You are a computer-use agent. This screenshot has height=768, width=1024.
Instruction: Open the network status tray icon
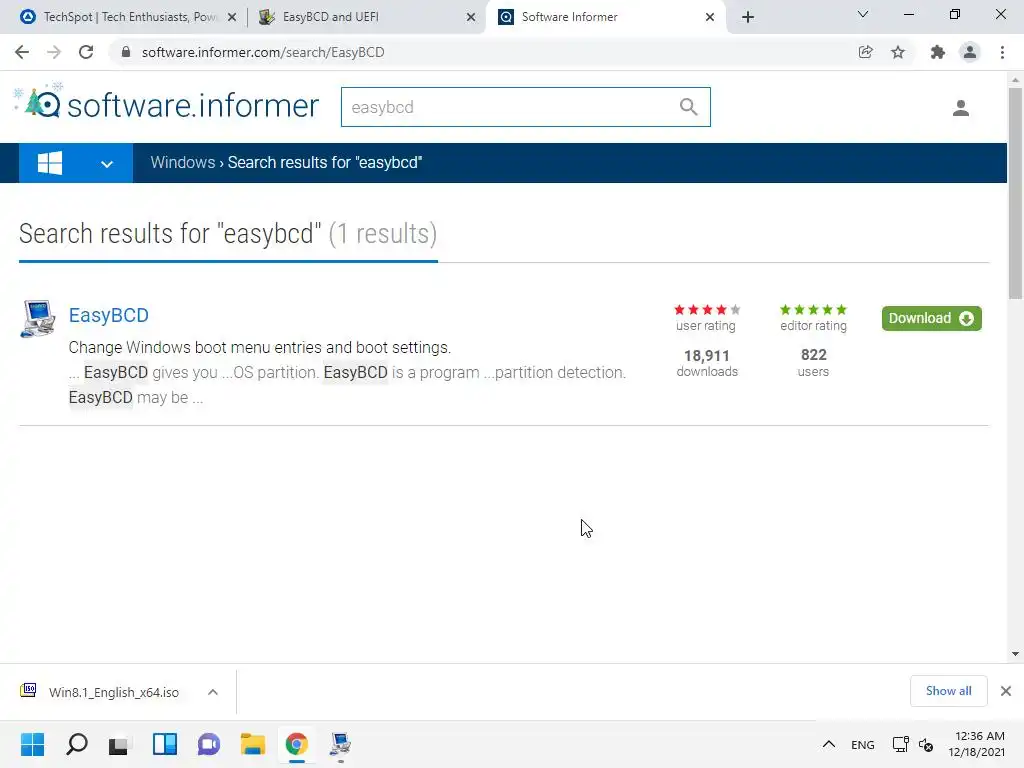pyautogui.click(x=901, y=744)
